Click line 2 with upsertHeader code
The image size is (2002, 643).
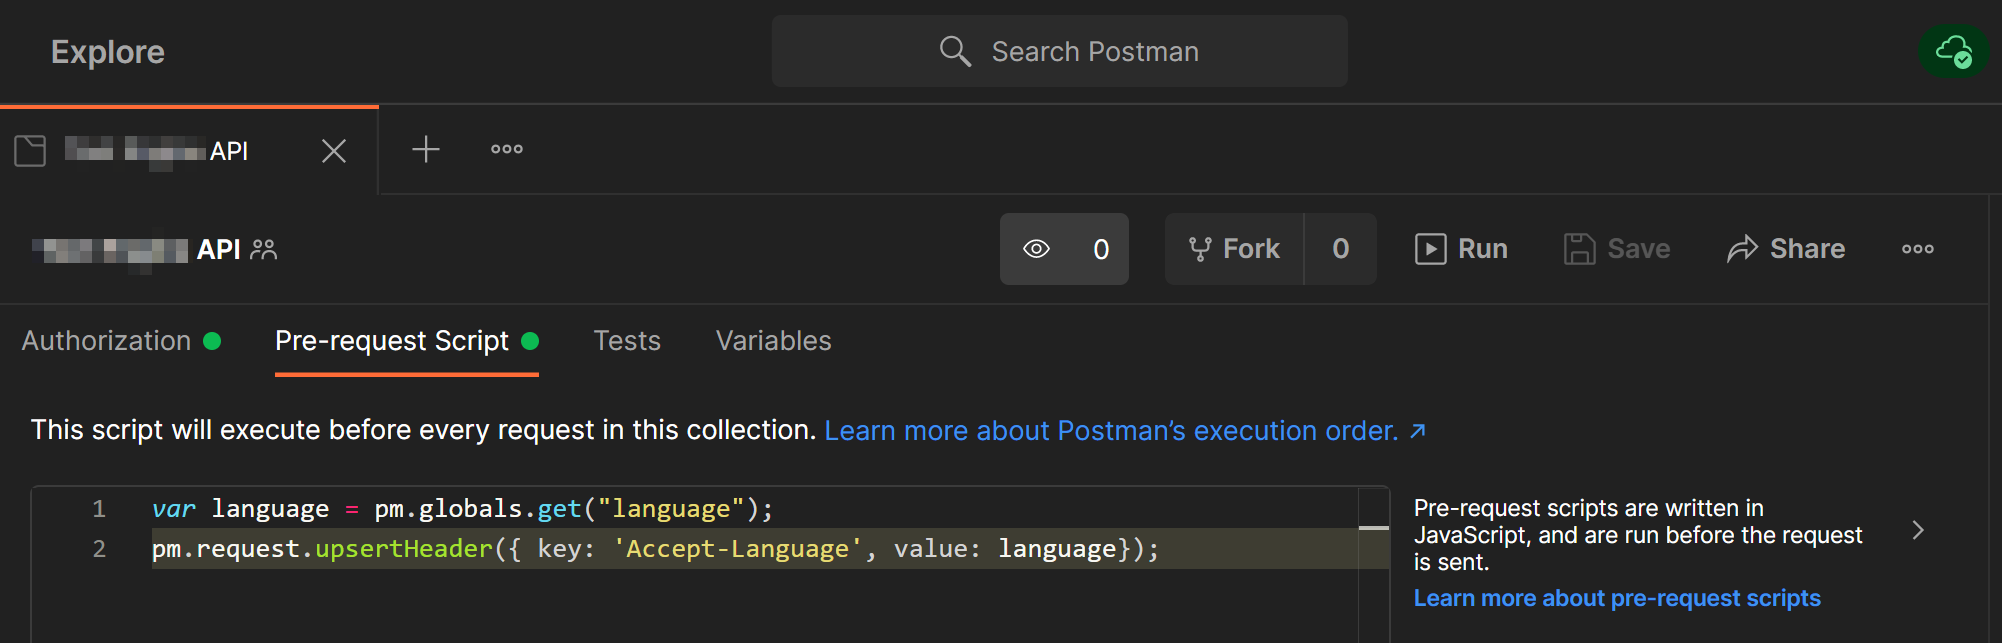tap(655, 549)
